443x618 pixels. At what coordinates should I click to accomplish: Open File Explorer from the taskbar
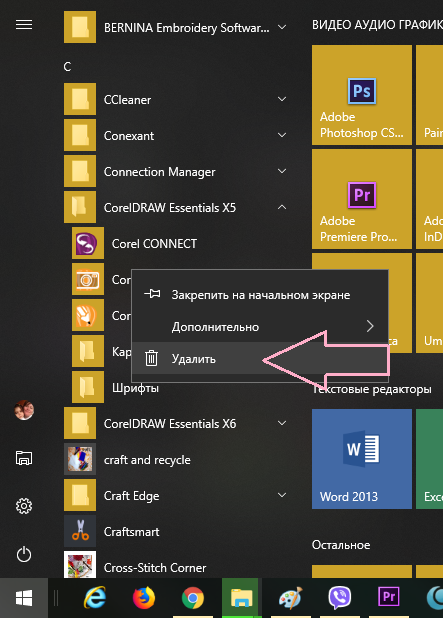(241, 598)
